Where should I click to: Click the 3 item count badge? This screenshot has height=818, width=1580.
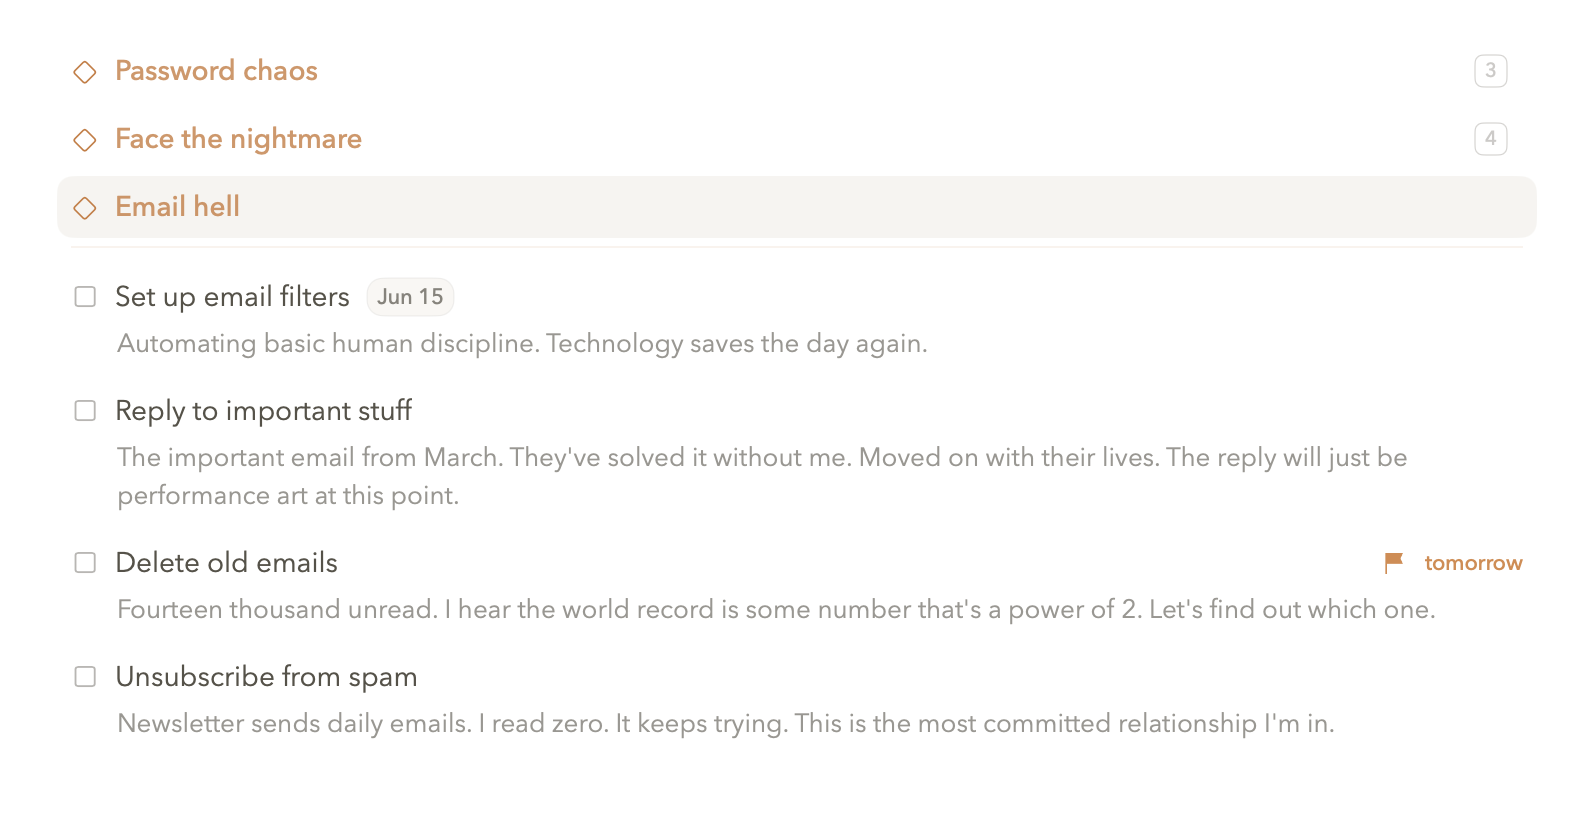[1490, 71]
